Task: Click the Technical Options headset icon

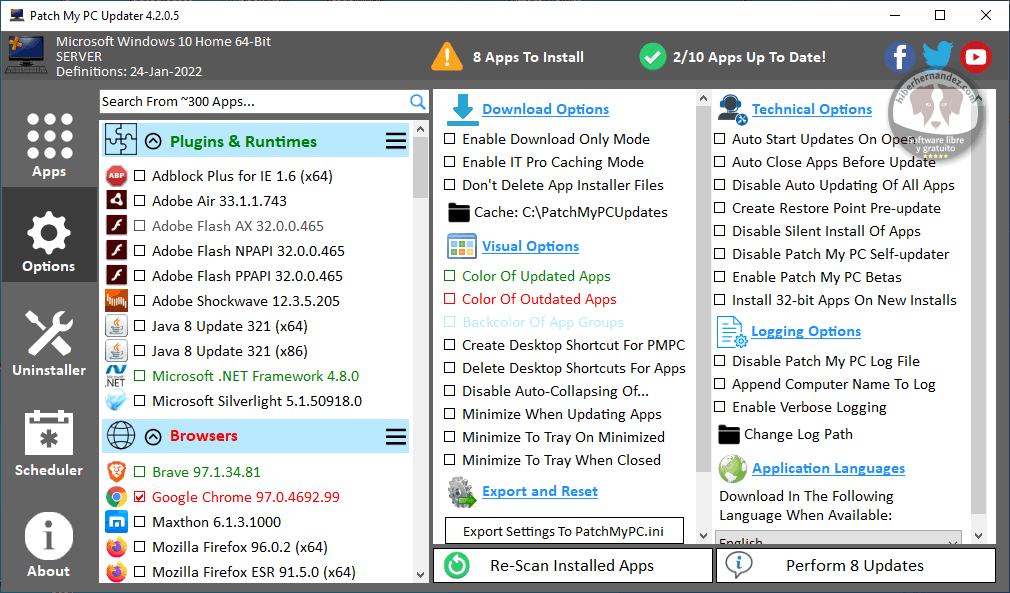Action: 732,109
